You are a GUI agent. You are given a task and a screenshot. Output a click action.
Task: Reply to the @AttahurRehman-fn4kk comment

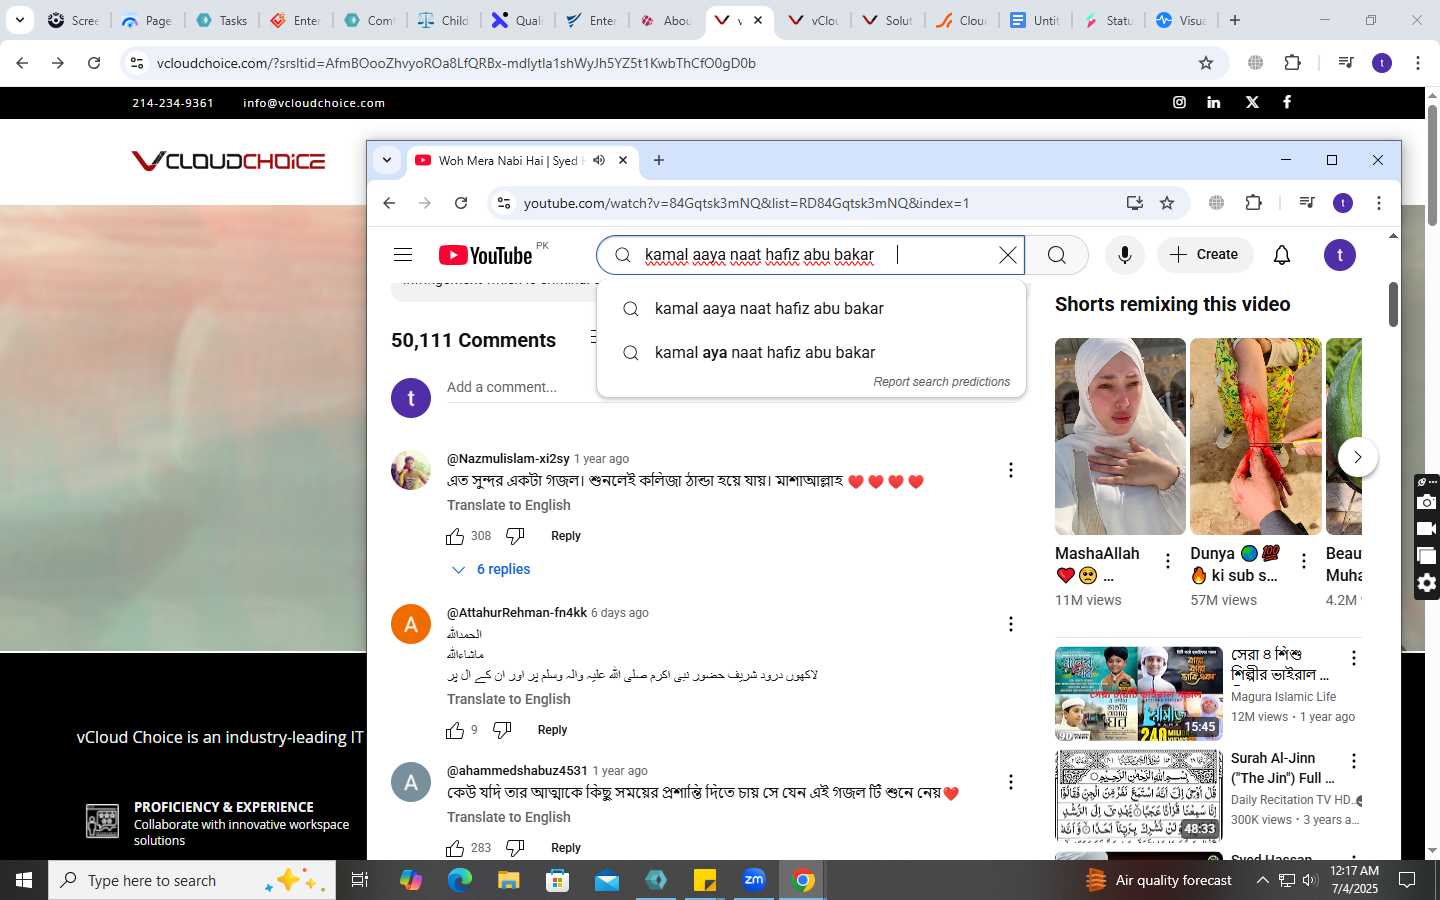(552, 730)
